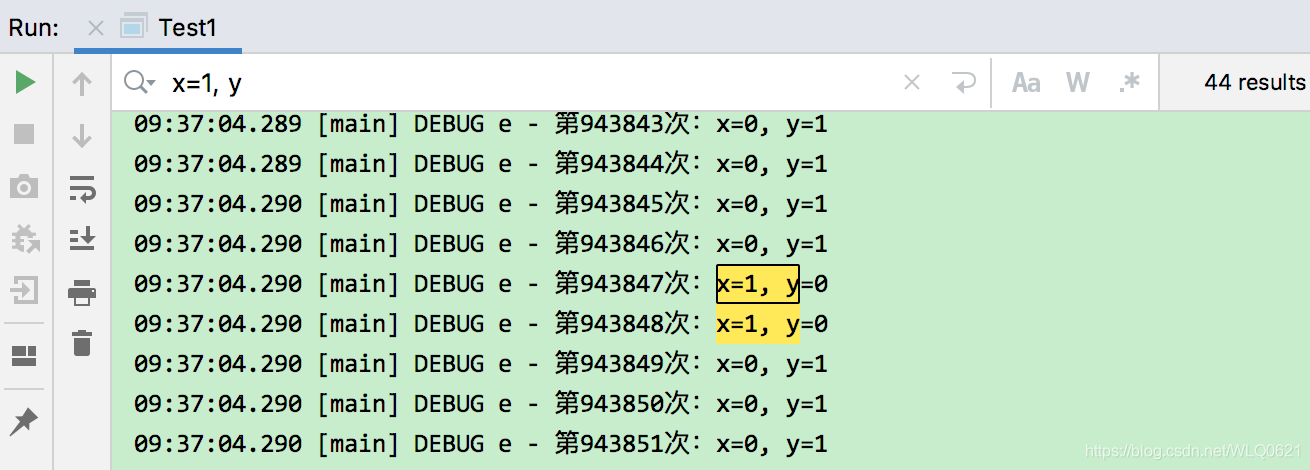The image size is (1310, 470).
Task: Print the console output
Action: (x=82, y=292)
